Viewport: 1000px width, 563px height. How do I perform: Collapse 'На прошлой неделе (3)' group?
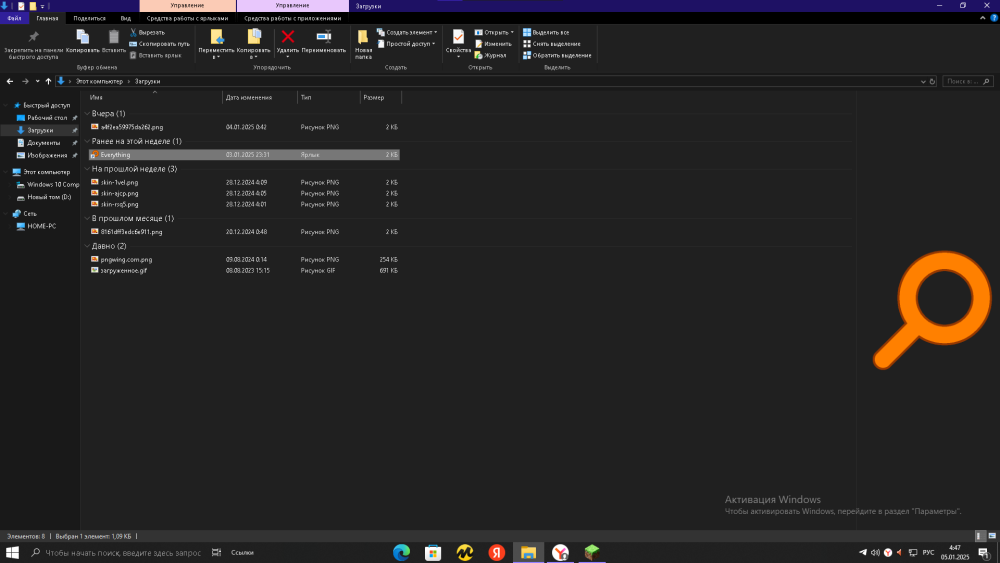(87, 169)
